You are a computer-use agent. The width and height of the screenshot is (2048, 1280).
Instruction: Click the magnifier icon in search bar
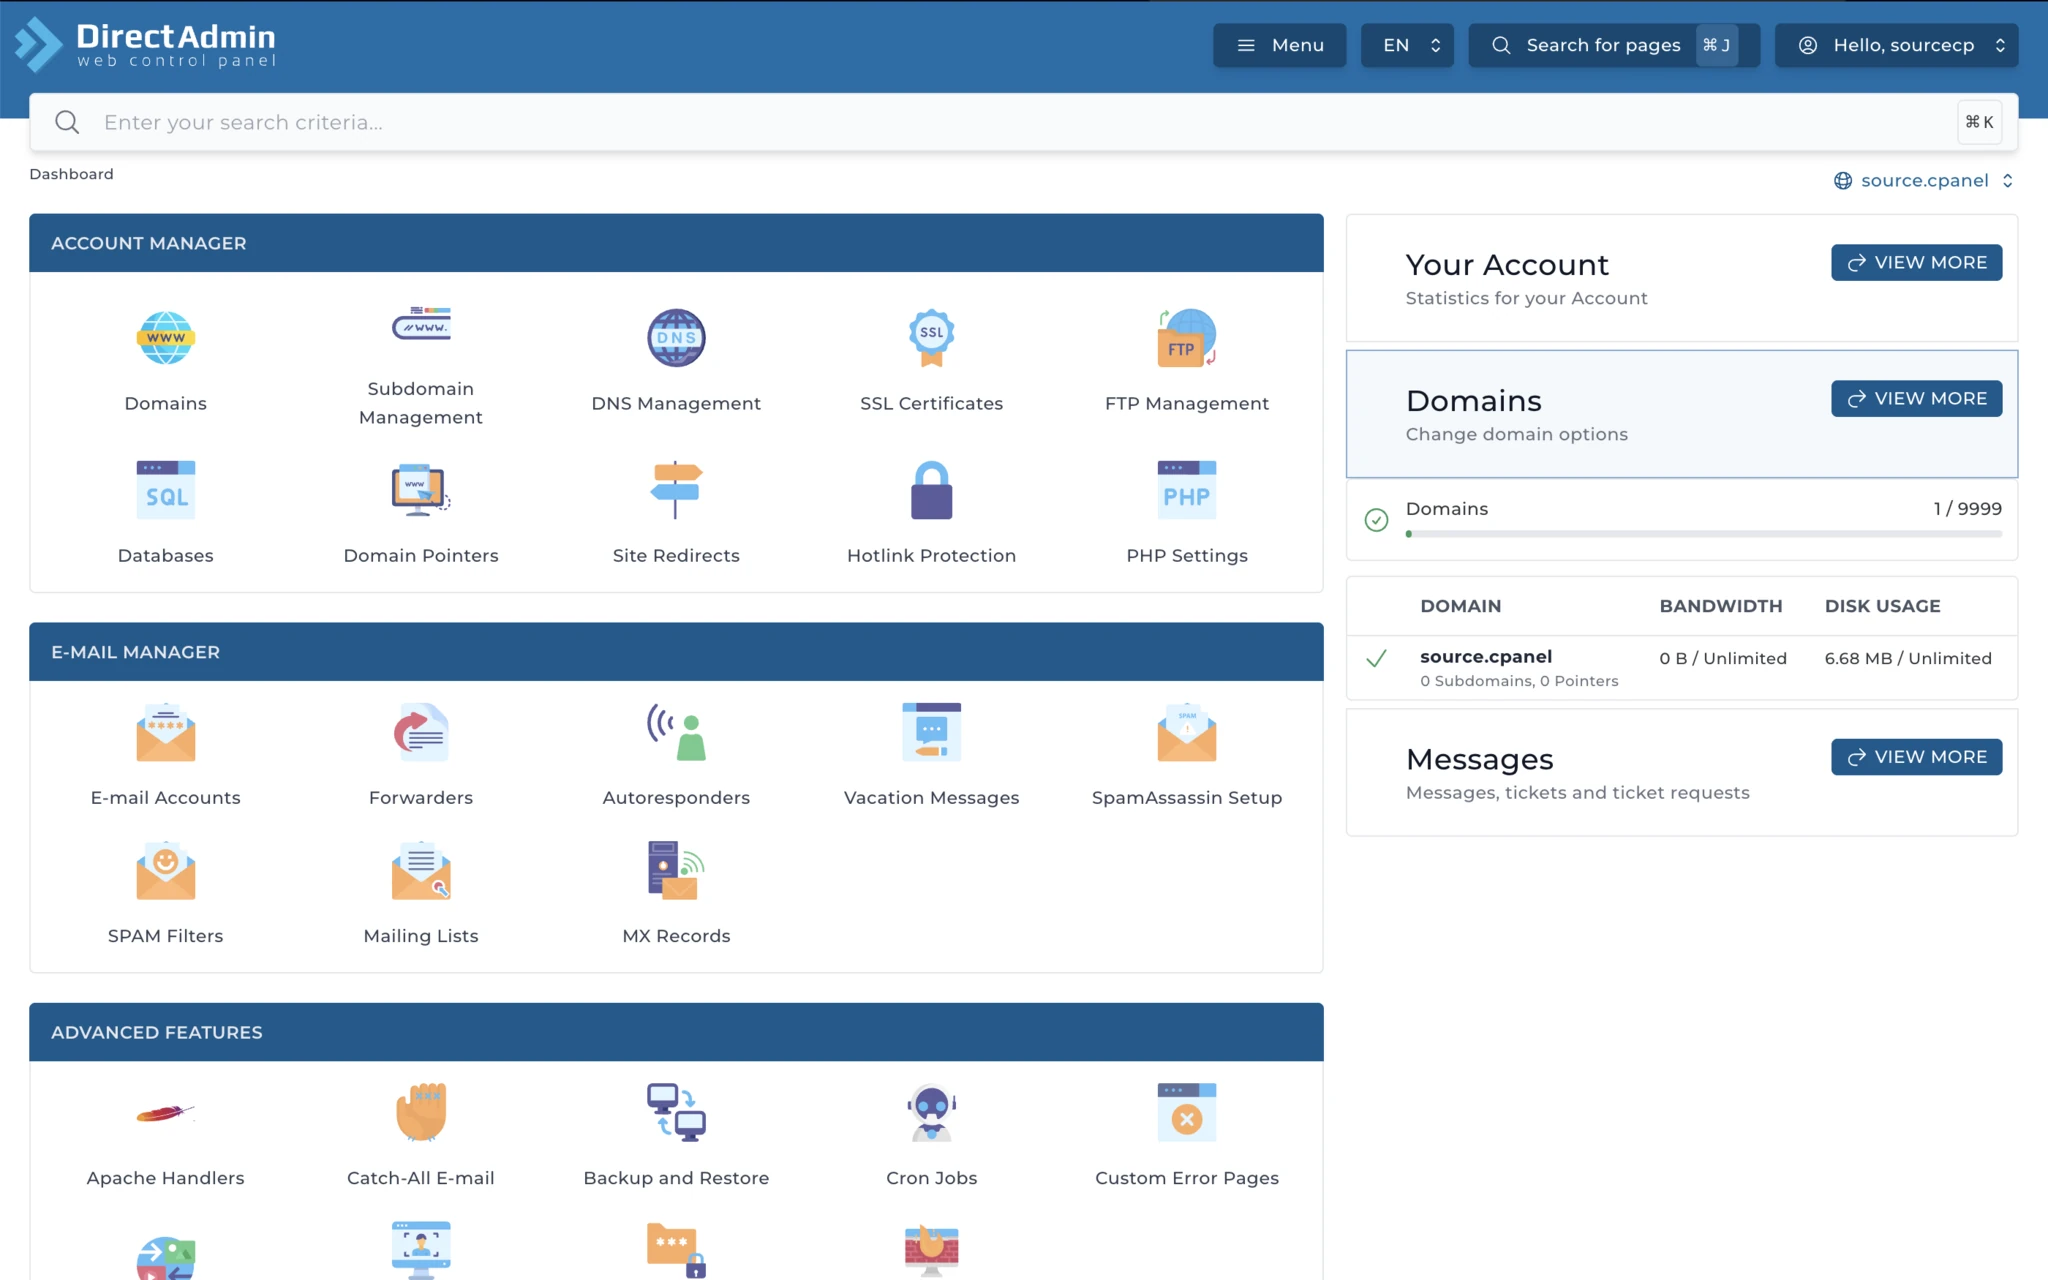coord(67,122)
